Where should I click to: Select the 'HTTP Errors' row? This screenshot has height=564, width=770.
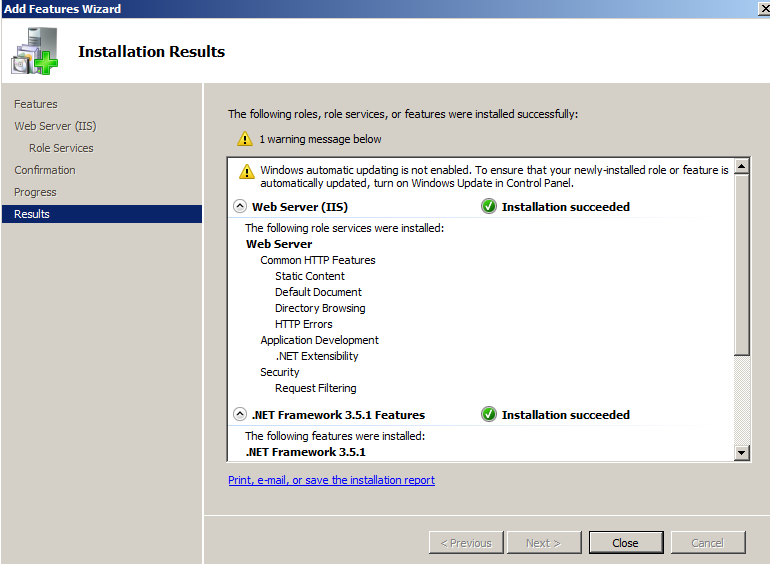click(303, 324)
